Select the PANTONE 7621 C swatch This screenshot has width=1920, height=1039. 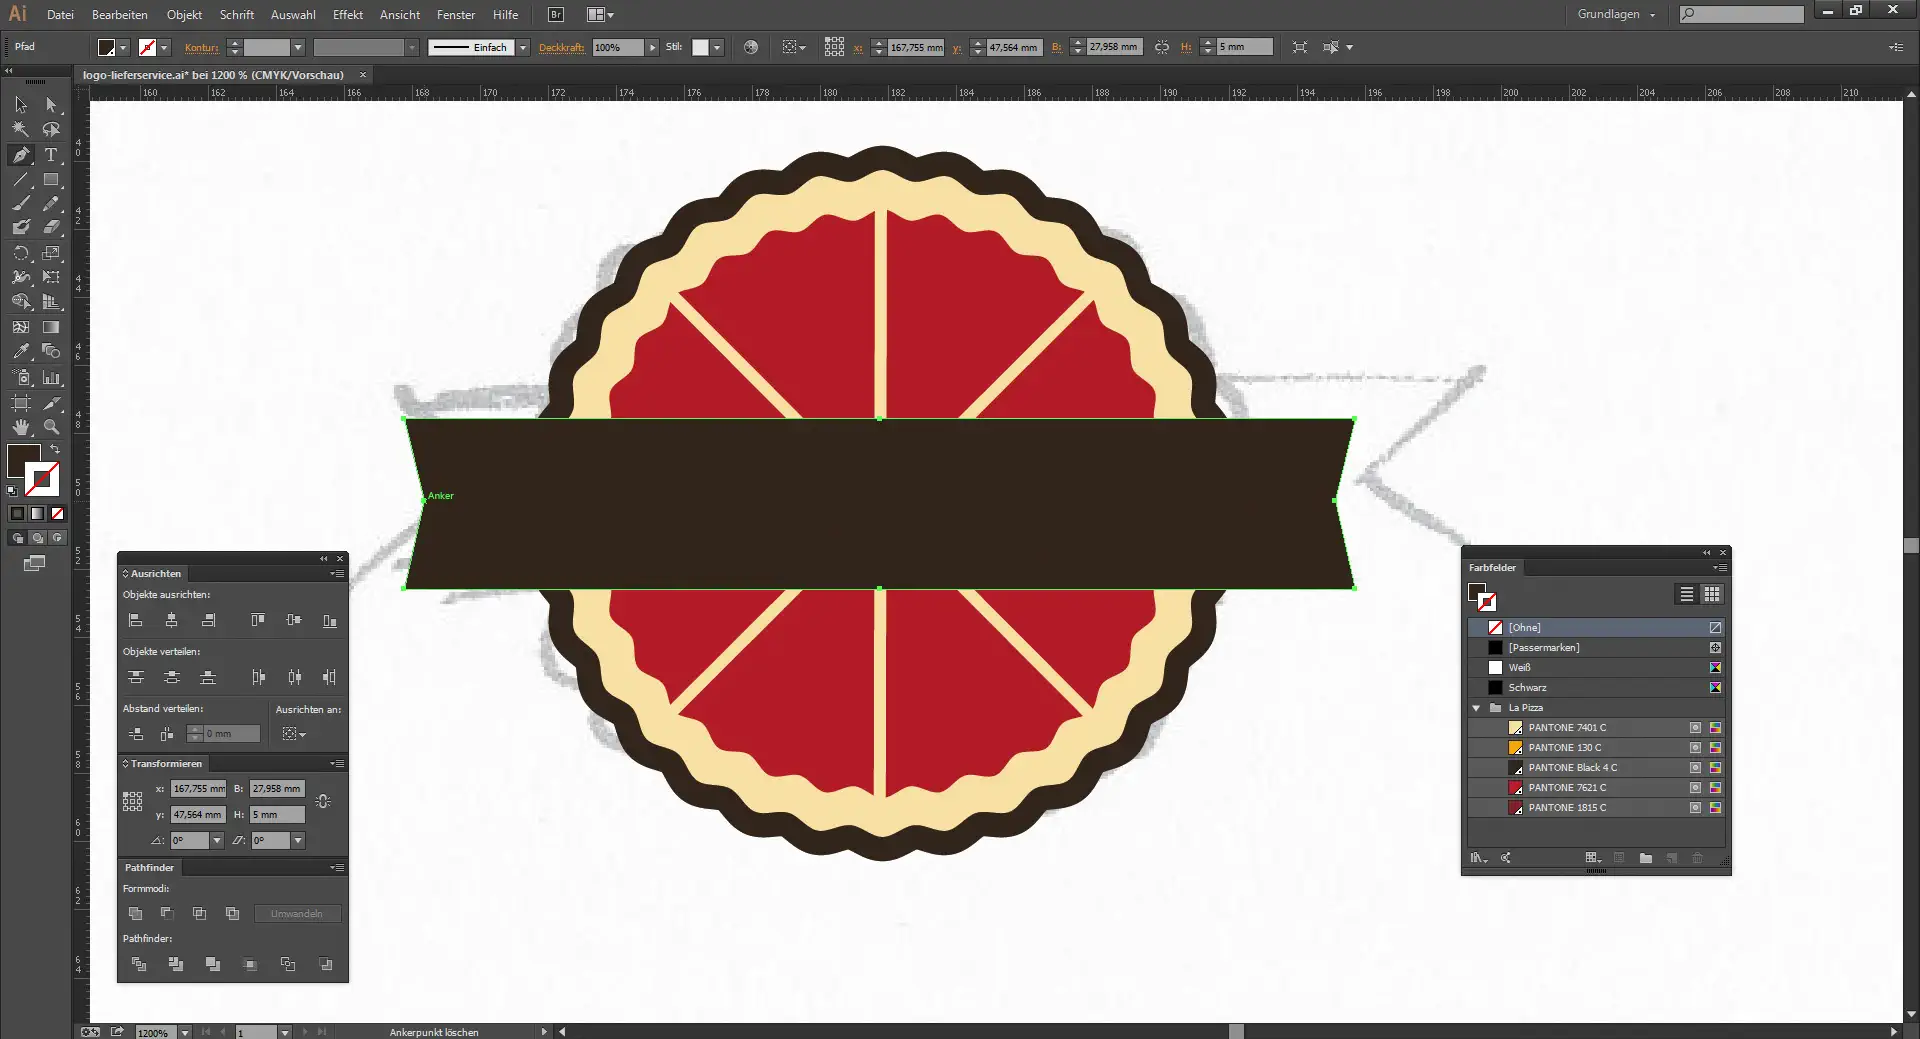pyautogui.click(x=1563, y=787)
